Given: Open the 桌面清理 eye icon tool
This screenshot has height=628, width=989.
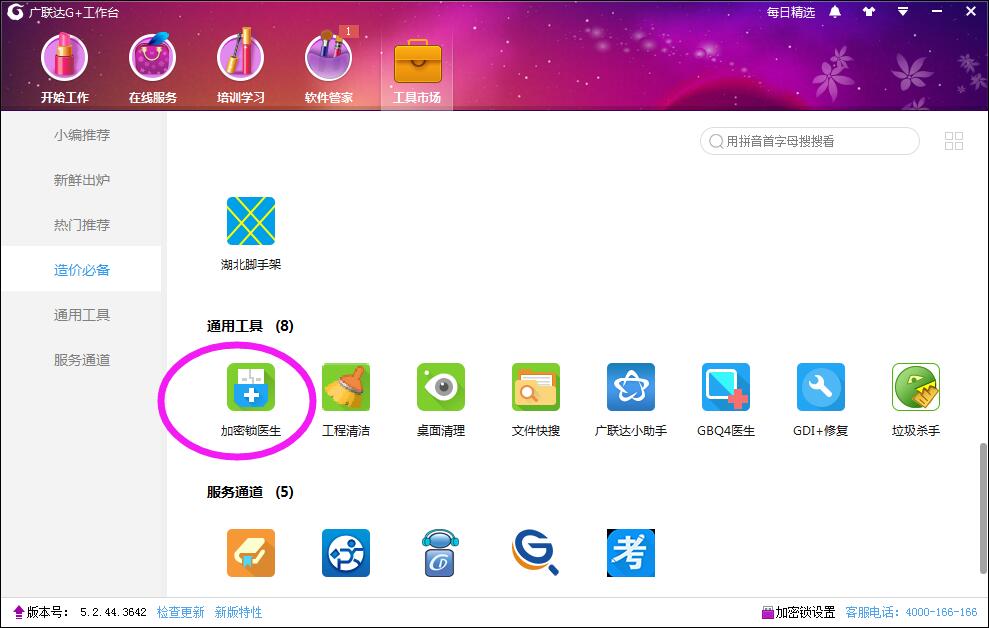Looking at the screenshot, I should [x=441, y=387].
